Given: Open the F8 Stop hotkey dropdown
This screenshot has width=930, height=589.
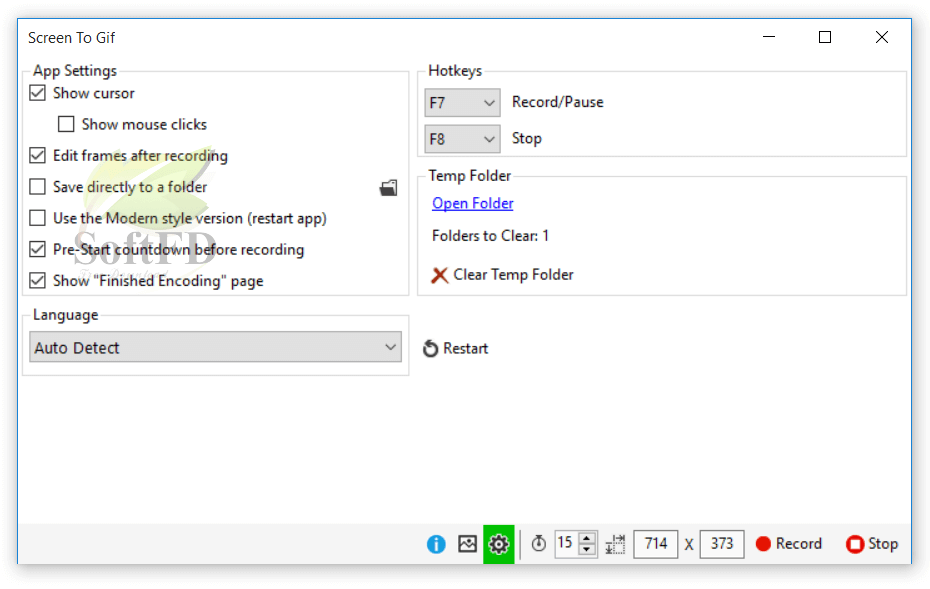Looking at the screenshot, I should click(462, 139).
